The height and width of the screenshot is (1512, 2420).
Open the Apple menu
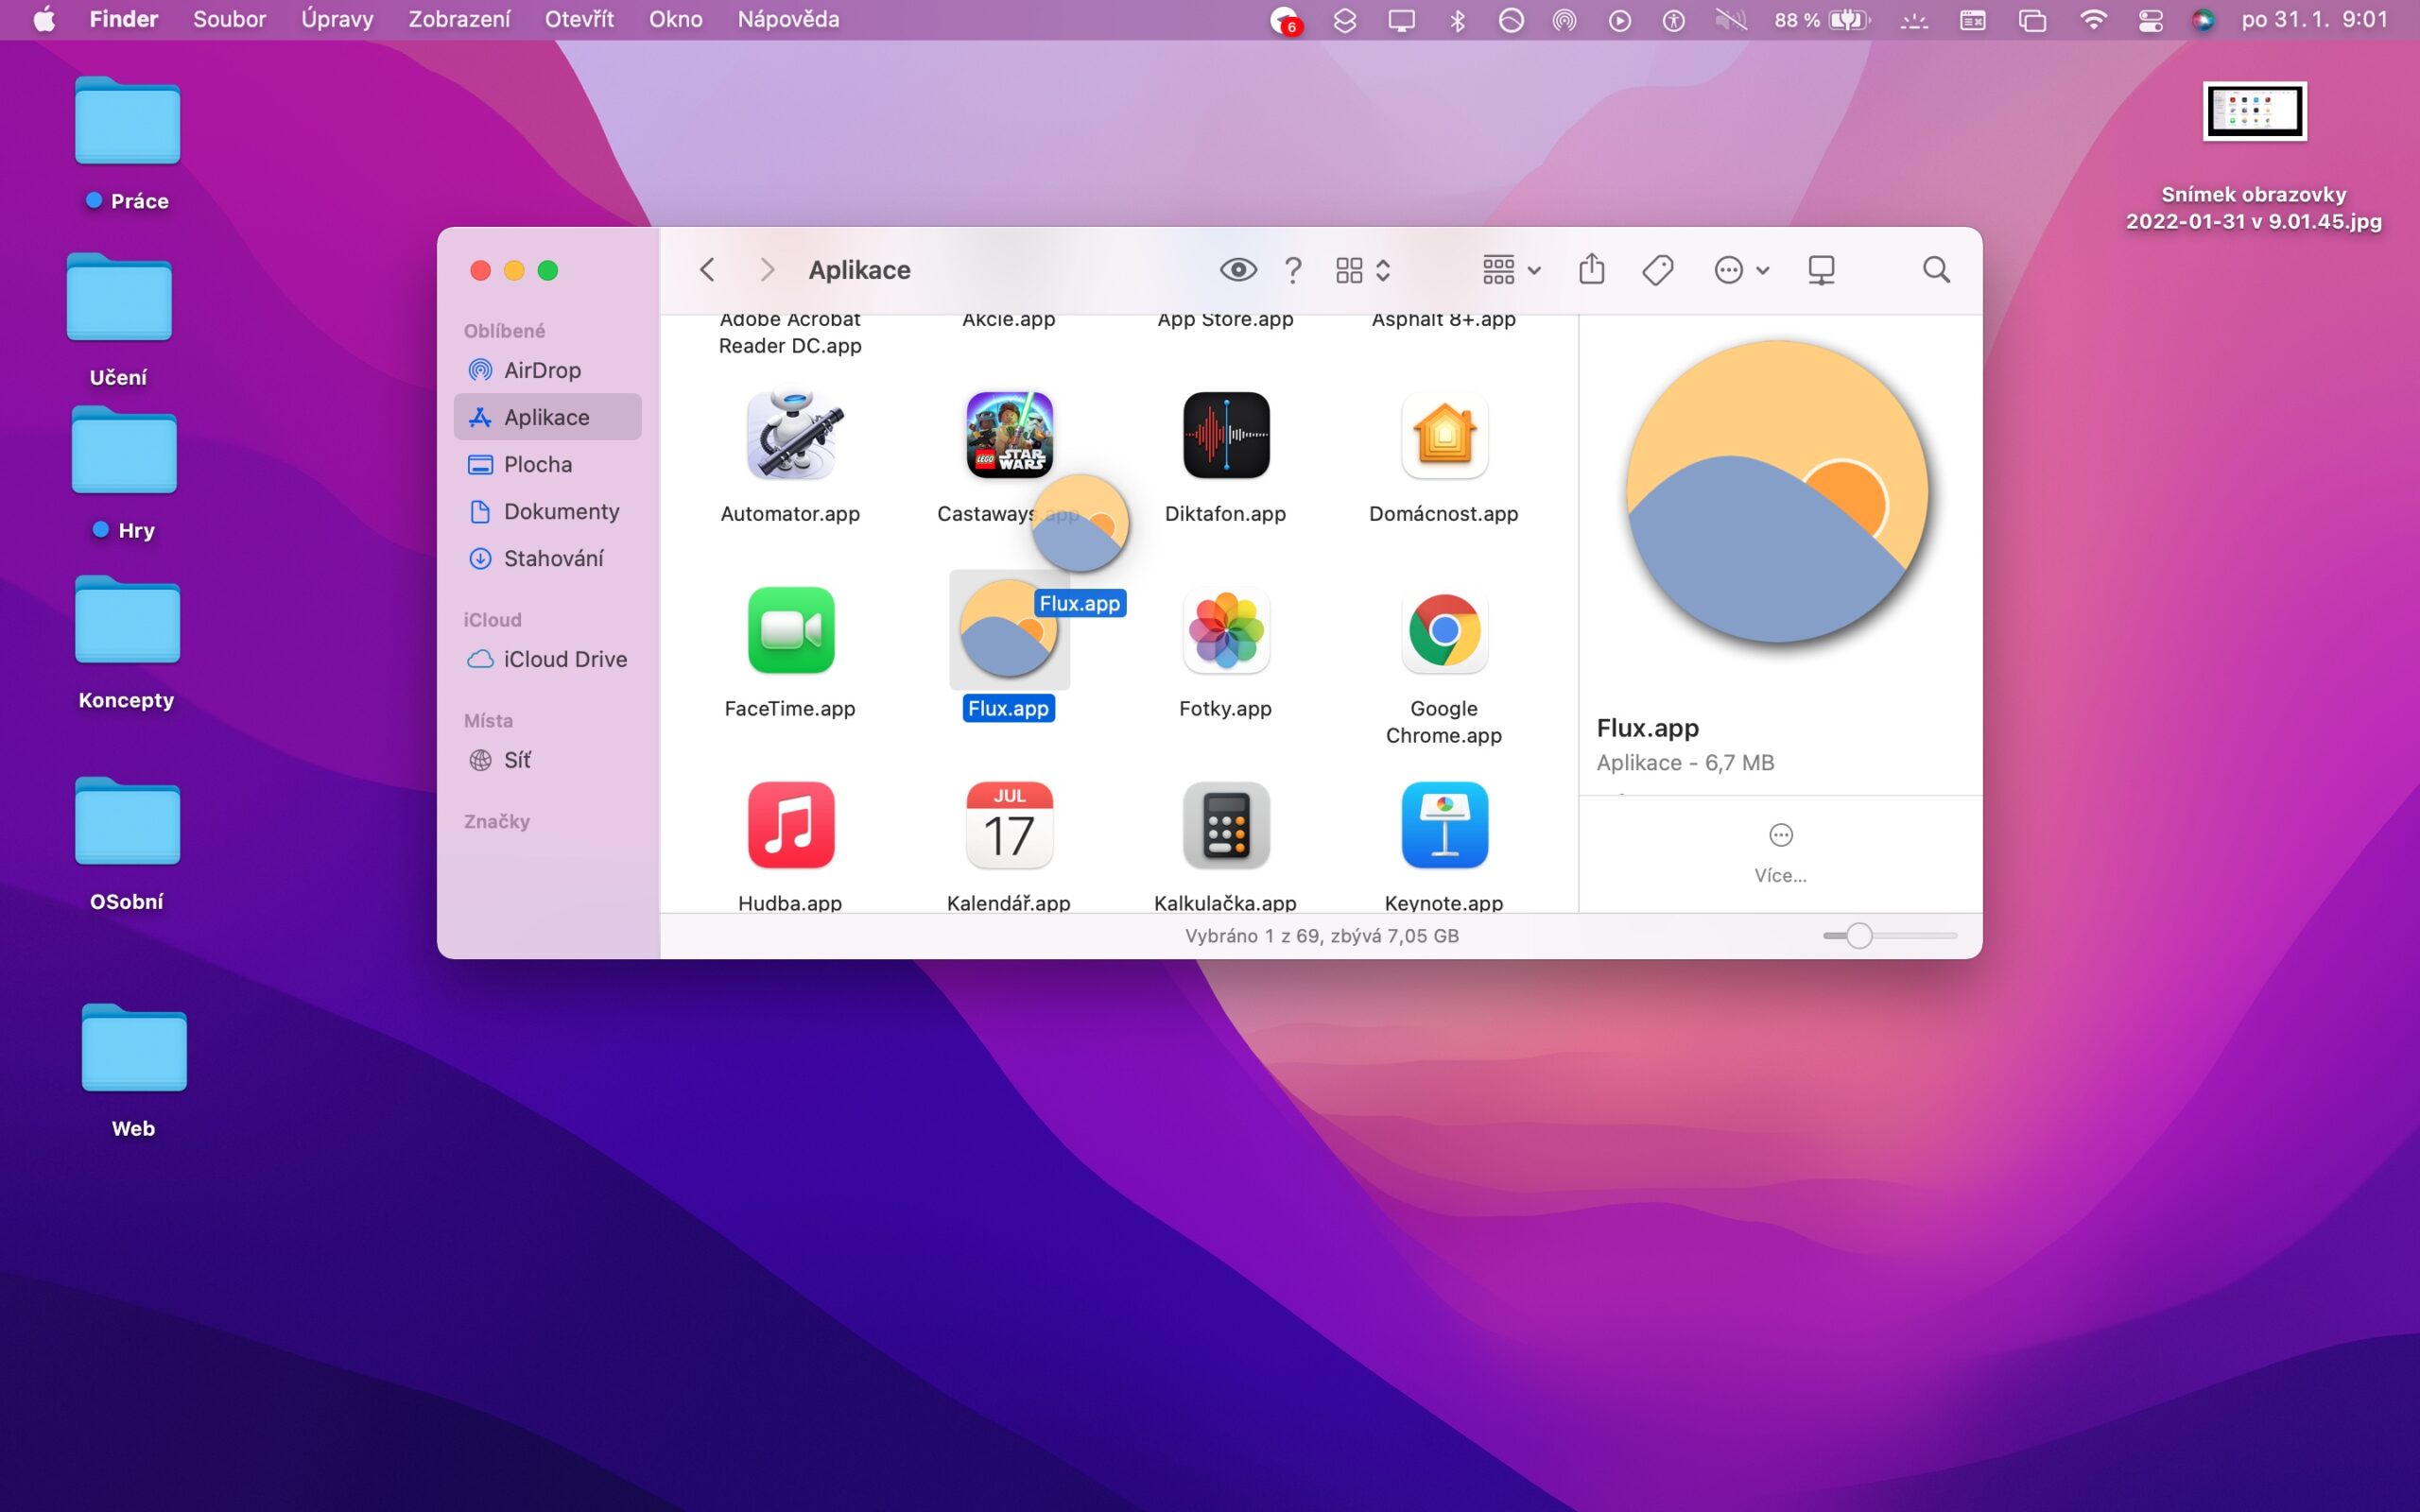[x=44, y=19]
